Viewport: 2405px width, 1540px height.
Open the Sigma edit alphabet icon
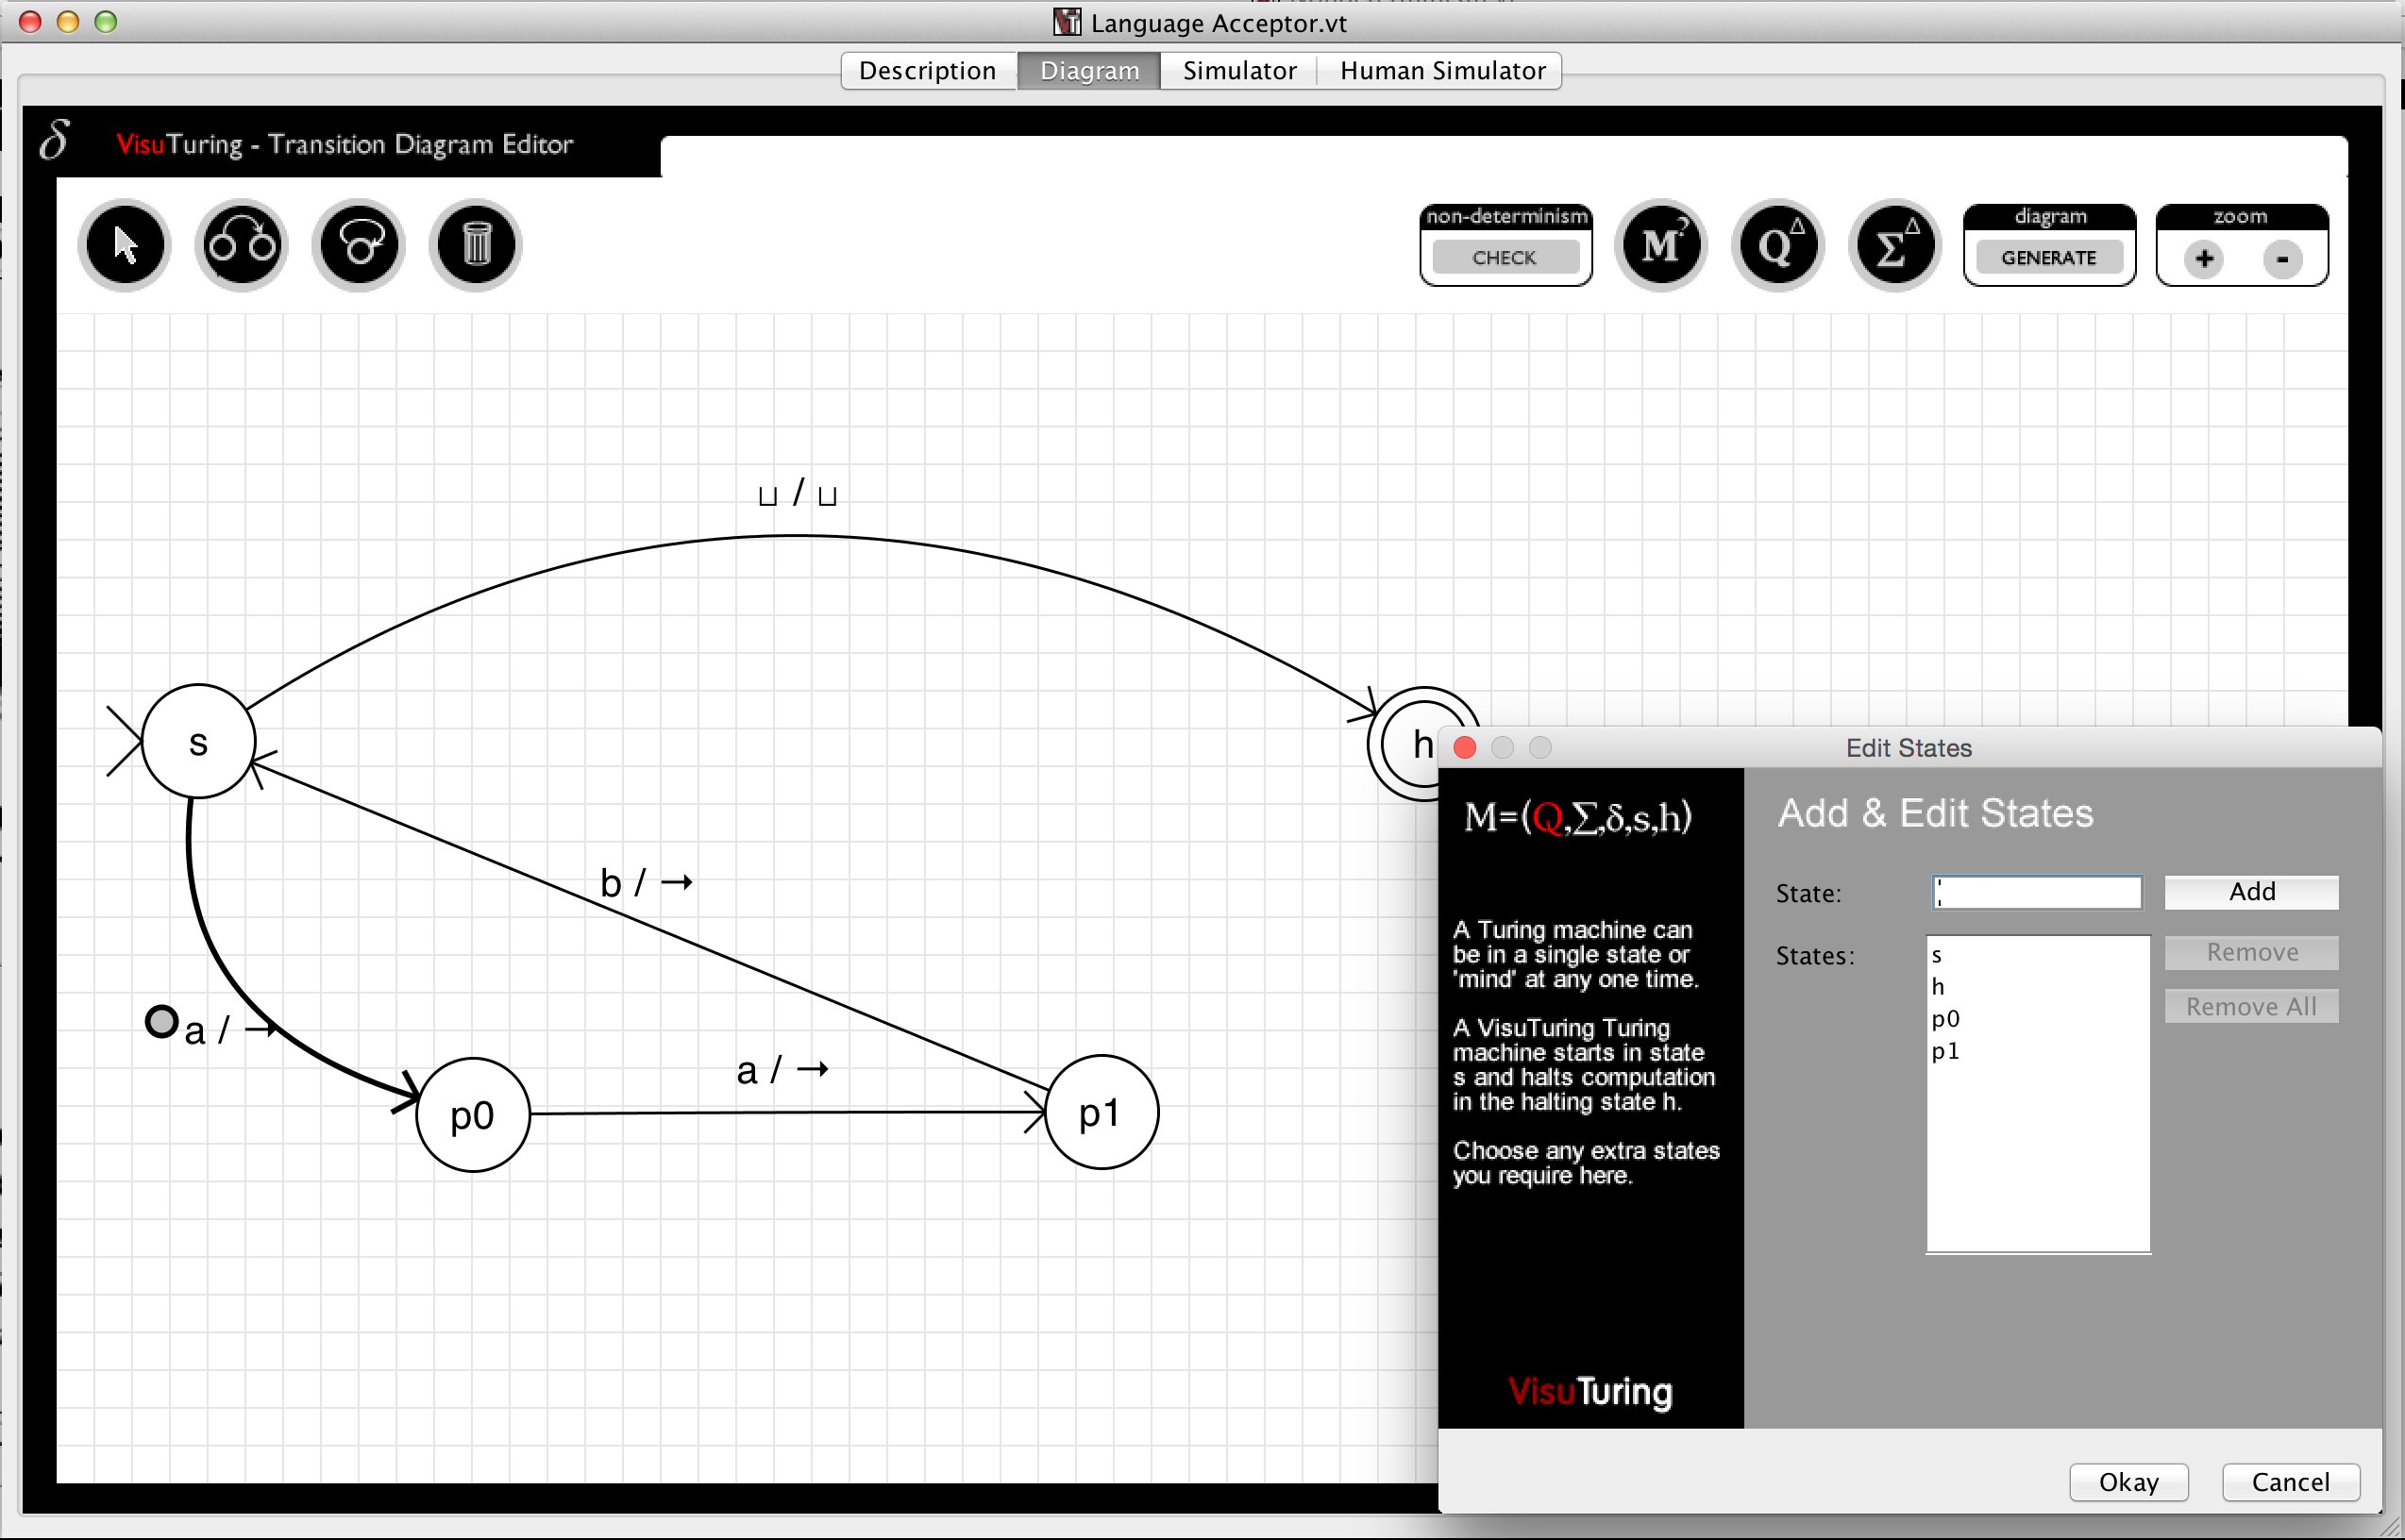[x=1895, y=245]
